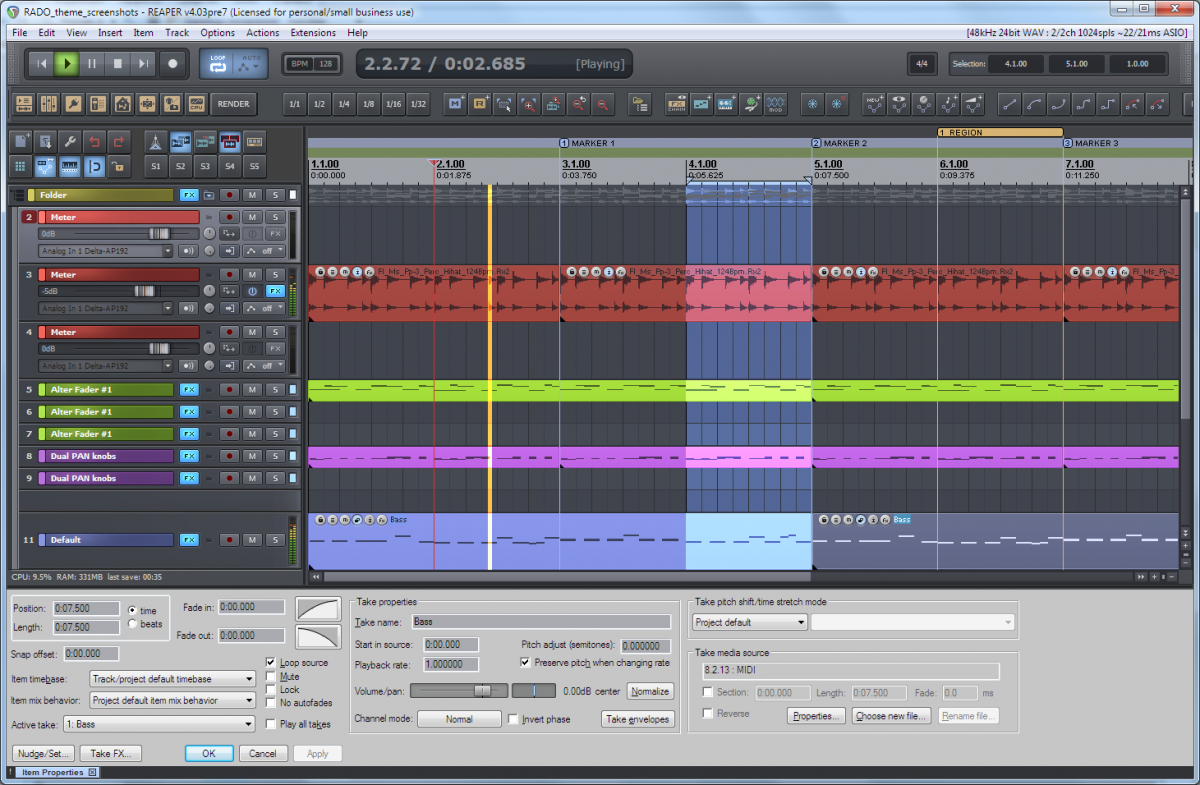Click the MOD parameter modulation icon
Screen dimensions: 1200x785
(x=776, y=104)
